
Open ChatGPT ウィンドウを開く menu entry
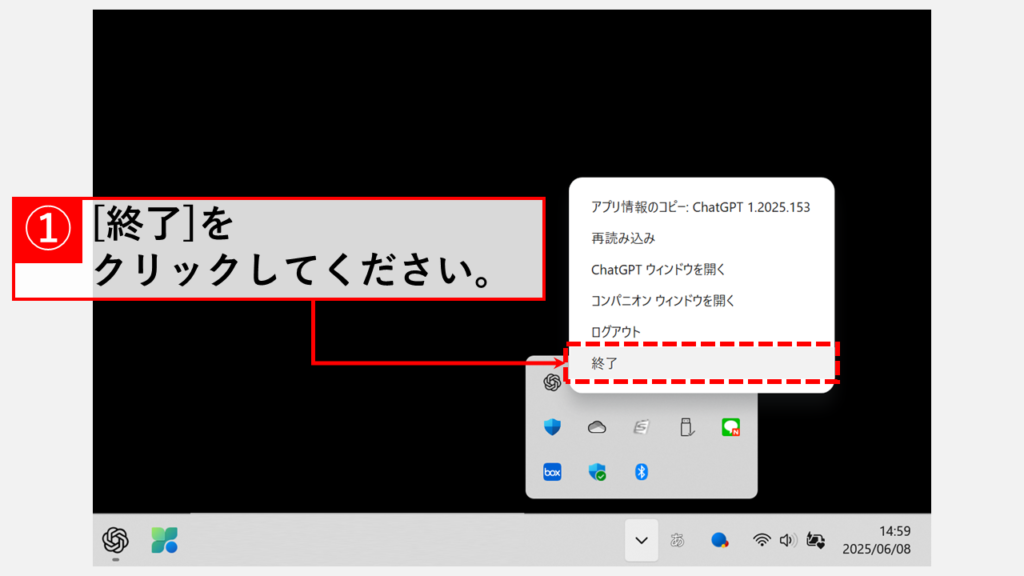coord(658,270)
